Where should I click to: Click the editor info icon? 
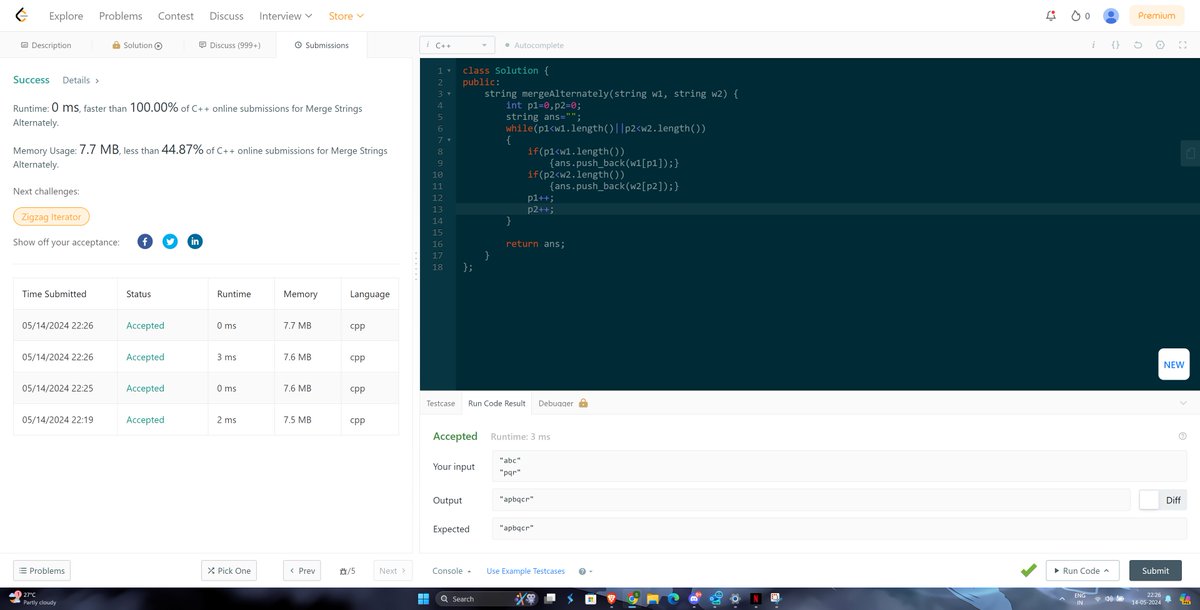tap(1093, 45)
